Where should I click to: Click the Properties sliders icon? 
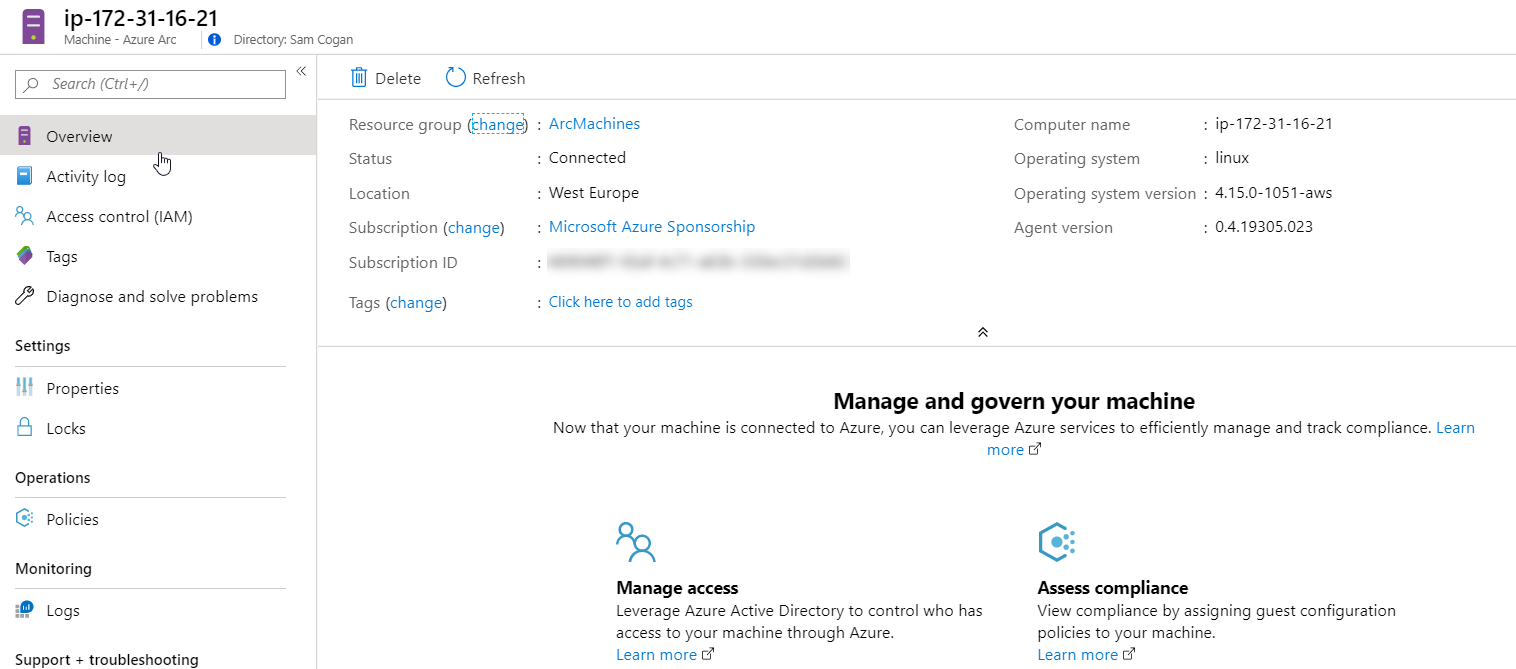[x=25, y=388]
